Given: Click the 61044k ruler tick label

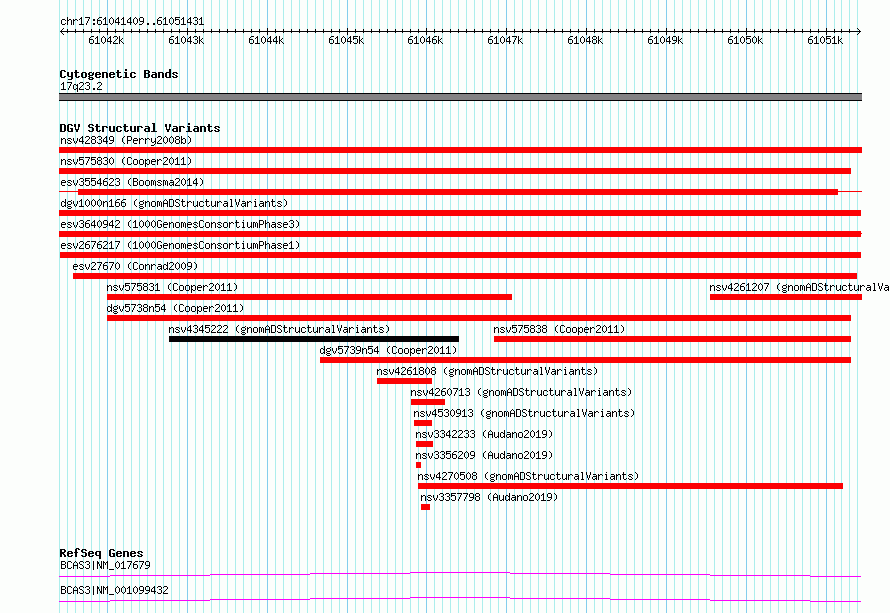Looking at the screenshot, I should [x=266, y=40].
